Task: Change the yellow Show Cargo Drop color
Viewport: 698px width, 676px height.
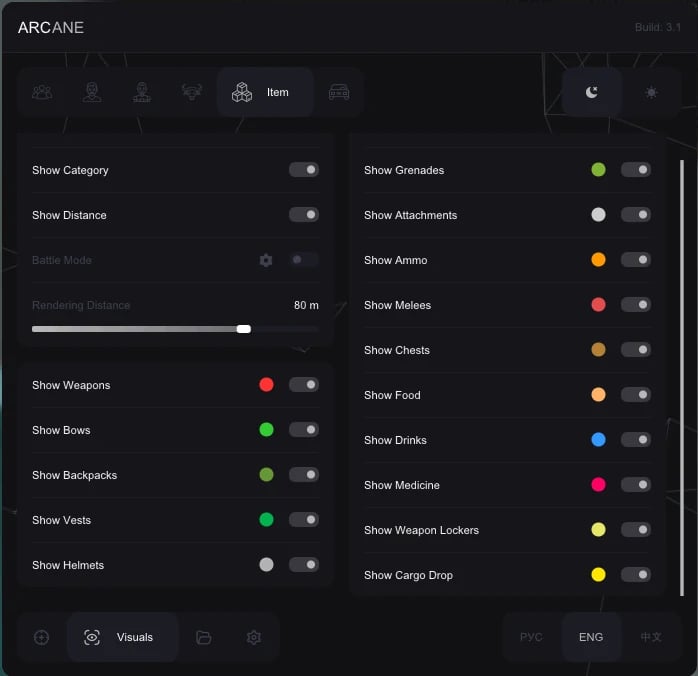Action: click(x=598, y=575)
